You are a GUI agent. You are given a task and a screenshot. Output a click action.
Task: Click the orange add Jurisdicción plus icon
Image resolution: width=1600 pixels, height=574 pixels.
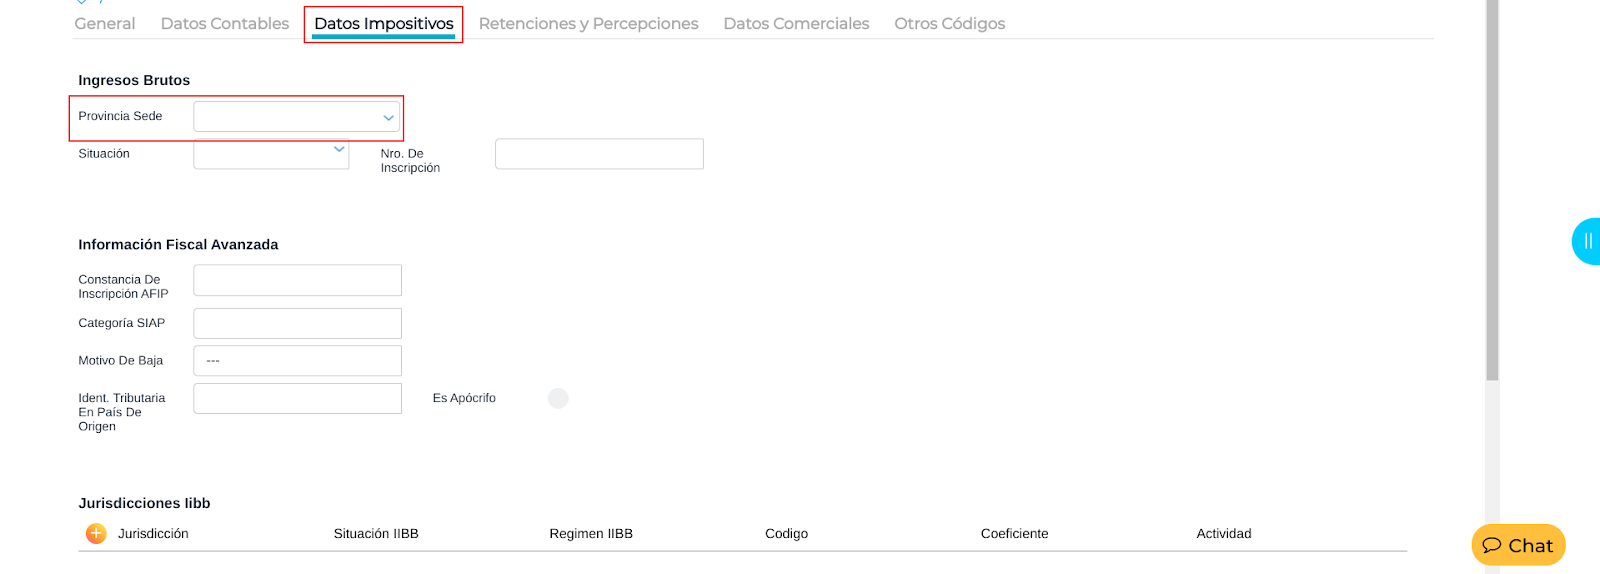click(x=96, y=534)
